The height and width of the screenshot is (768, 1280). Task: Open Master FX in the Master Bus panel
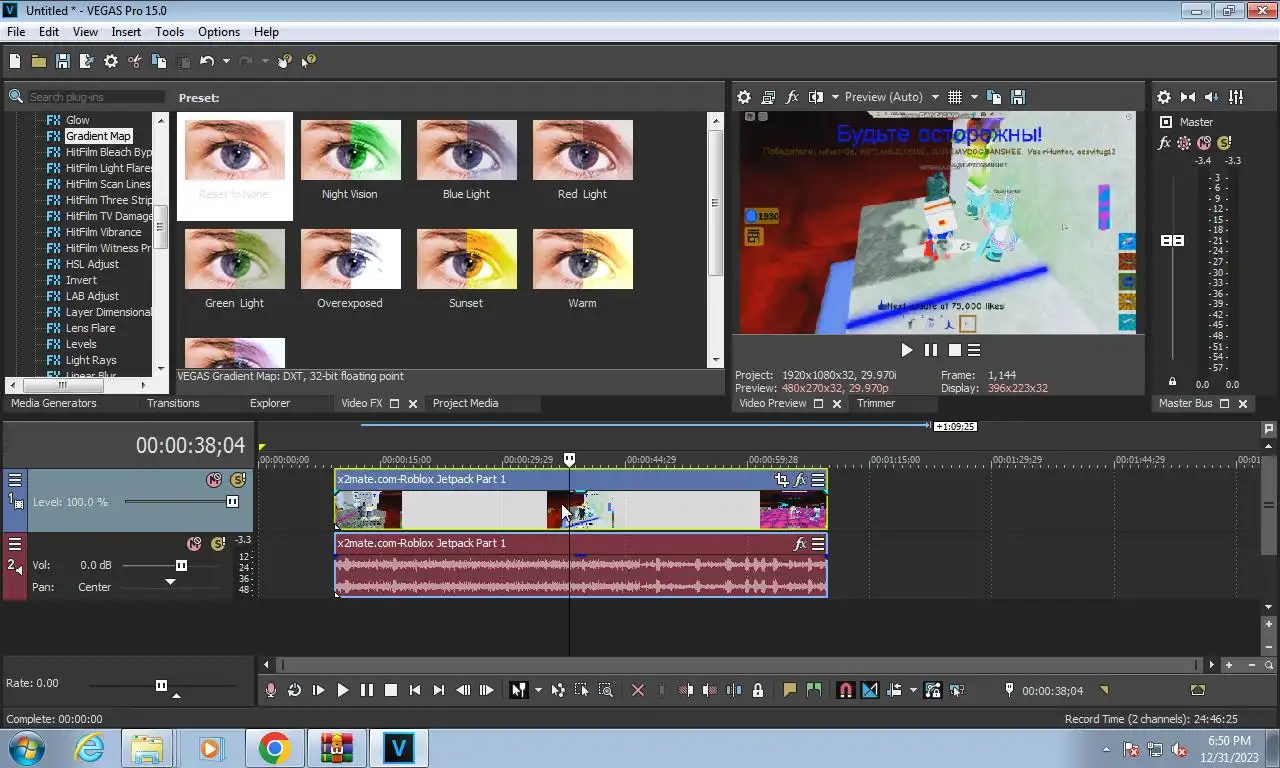tap(1164, 143)
